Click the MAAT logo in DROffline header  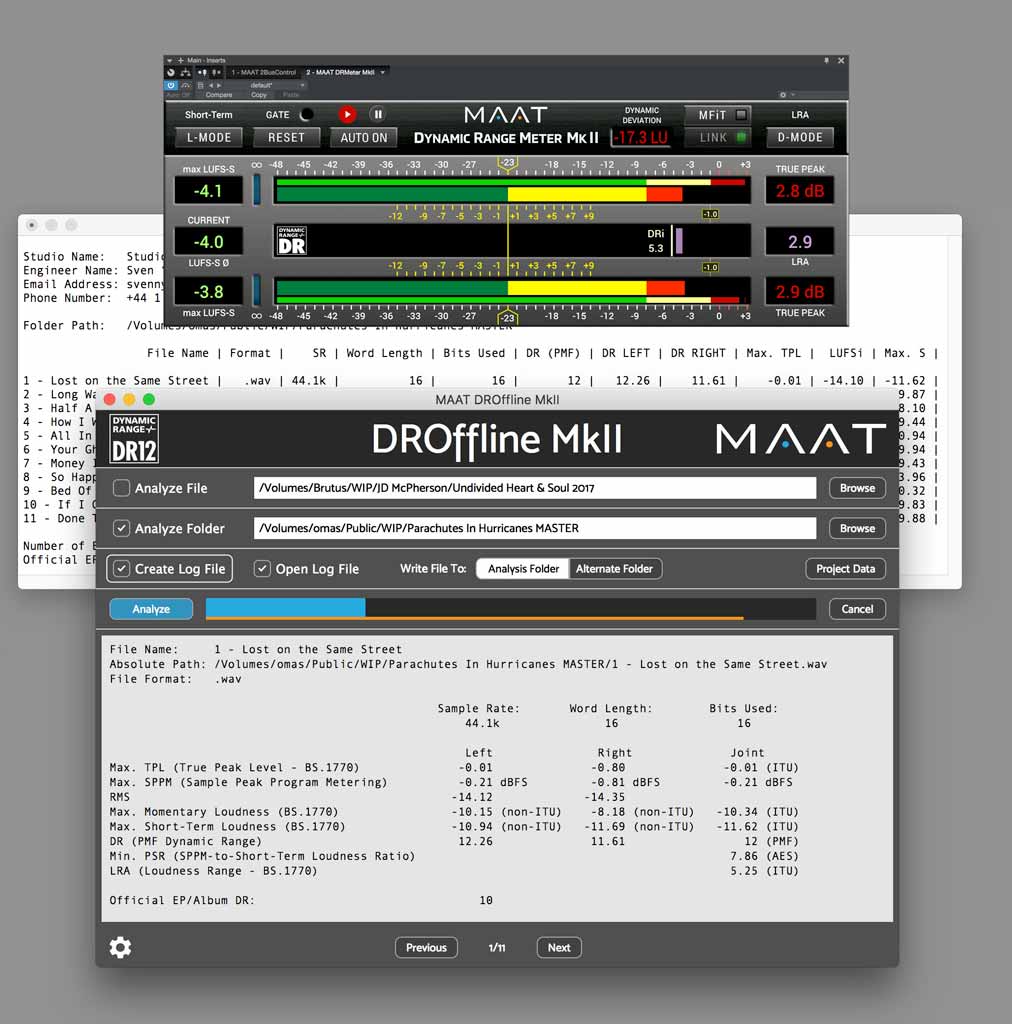click(x=800, y=439)
